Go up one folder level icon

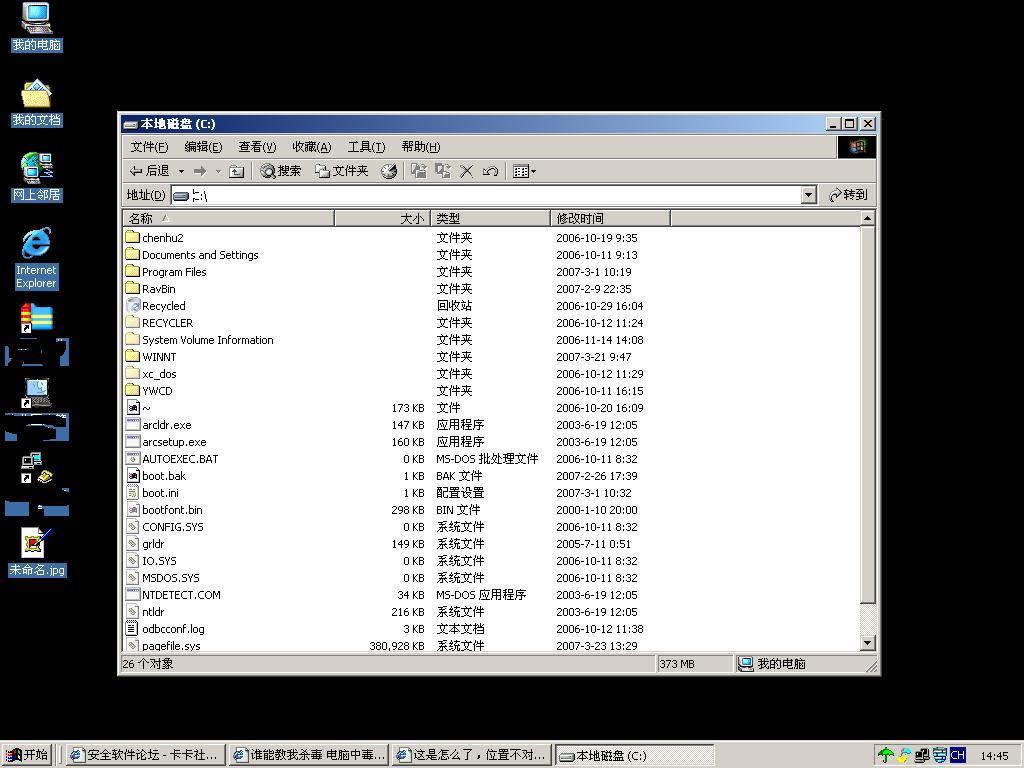237,172
